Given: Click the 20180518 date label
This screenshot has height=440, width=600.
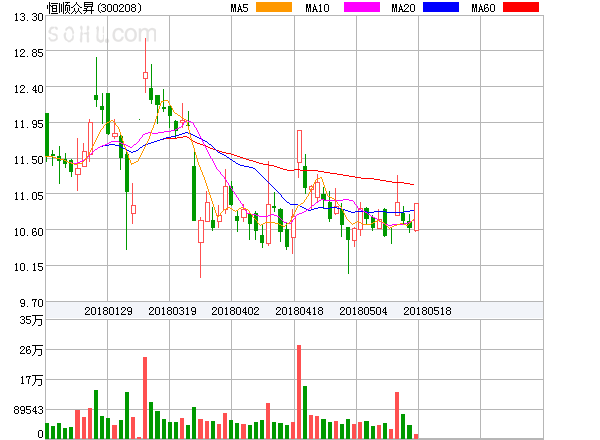Looking at the screenshot, I should (427, 311).
